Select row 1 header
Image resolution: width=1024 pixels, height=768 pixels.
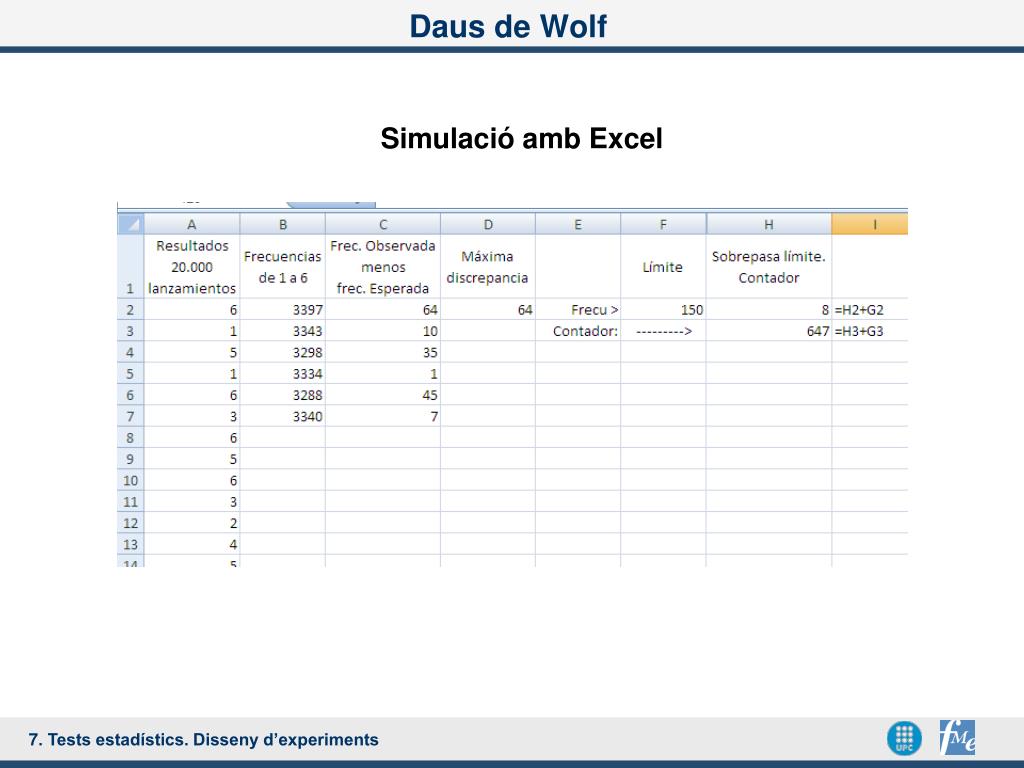(x=131, y=267)
